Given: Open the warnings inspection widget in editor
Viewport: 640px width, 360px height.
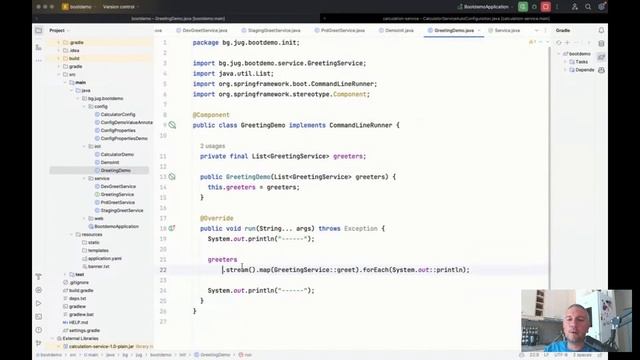Looking at the screenshot, I should point(532,42).
